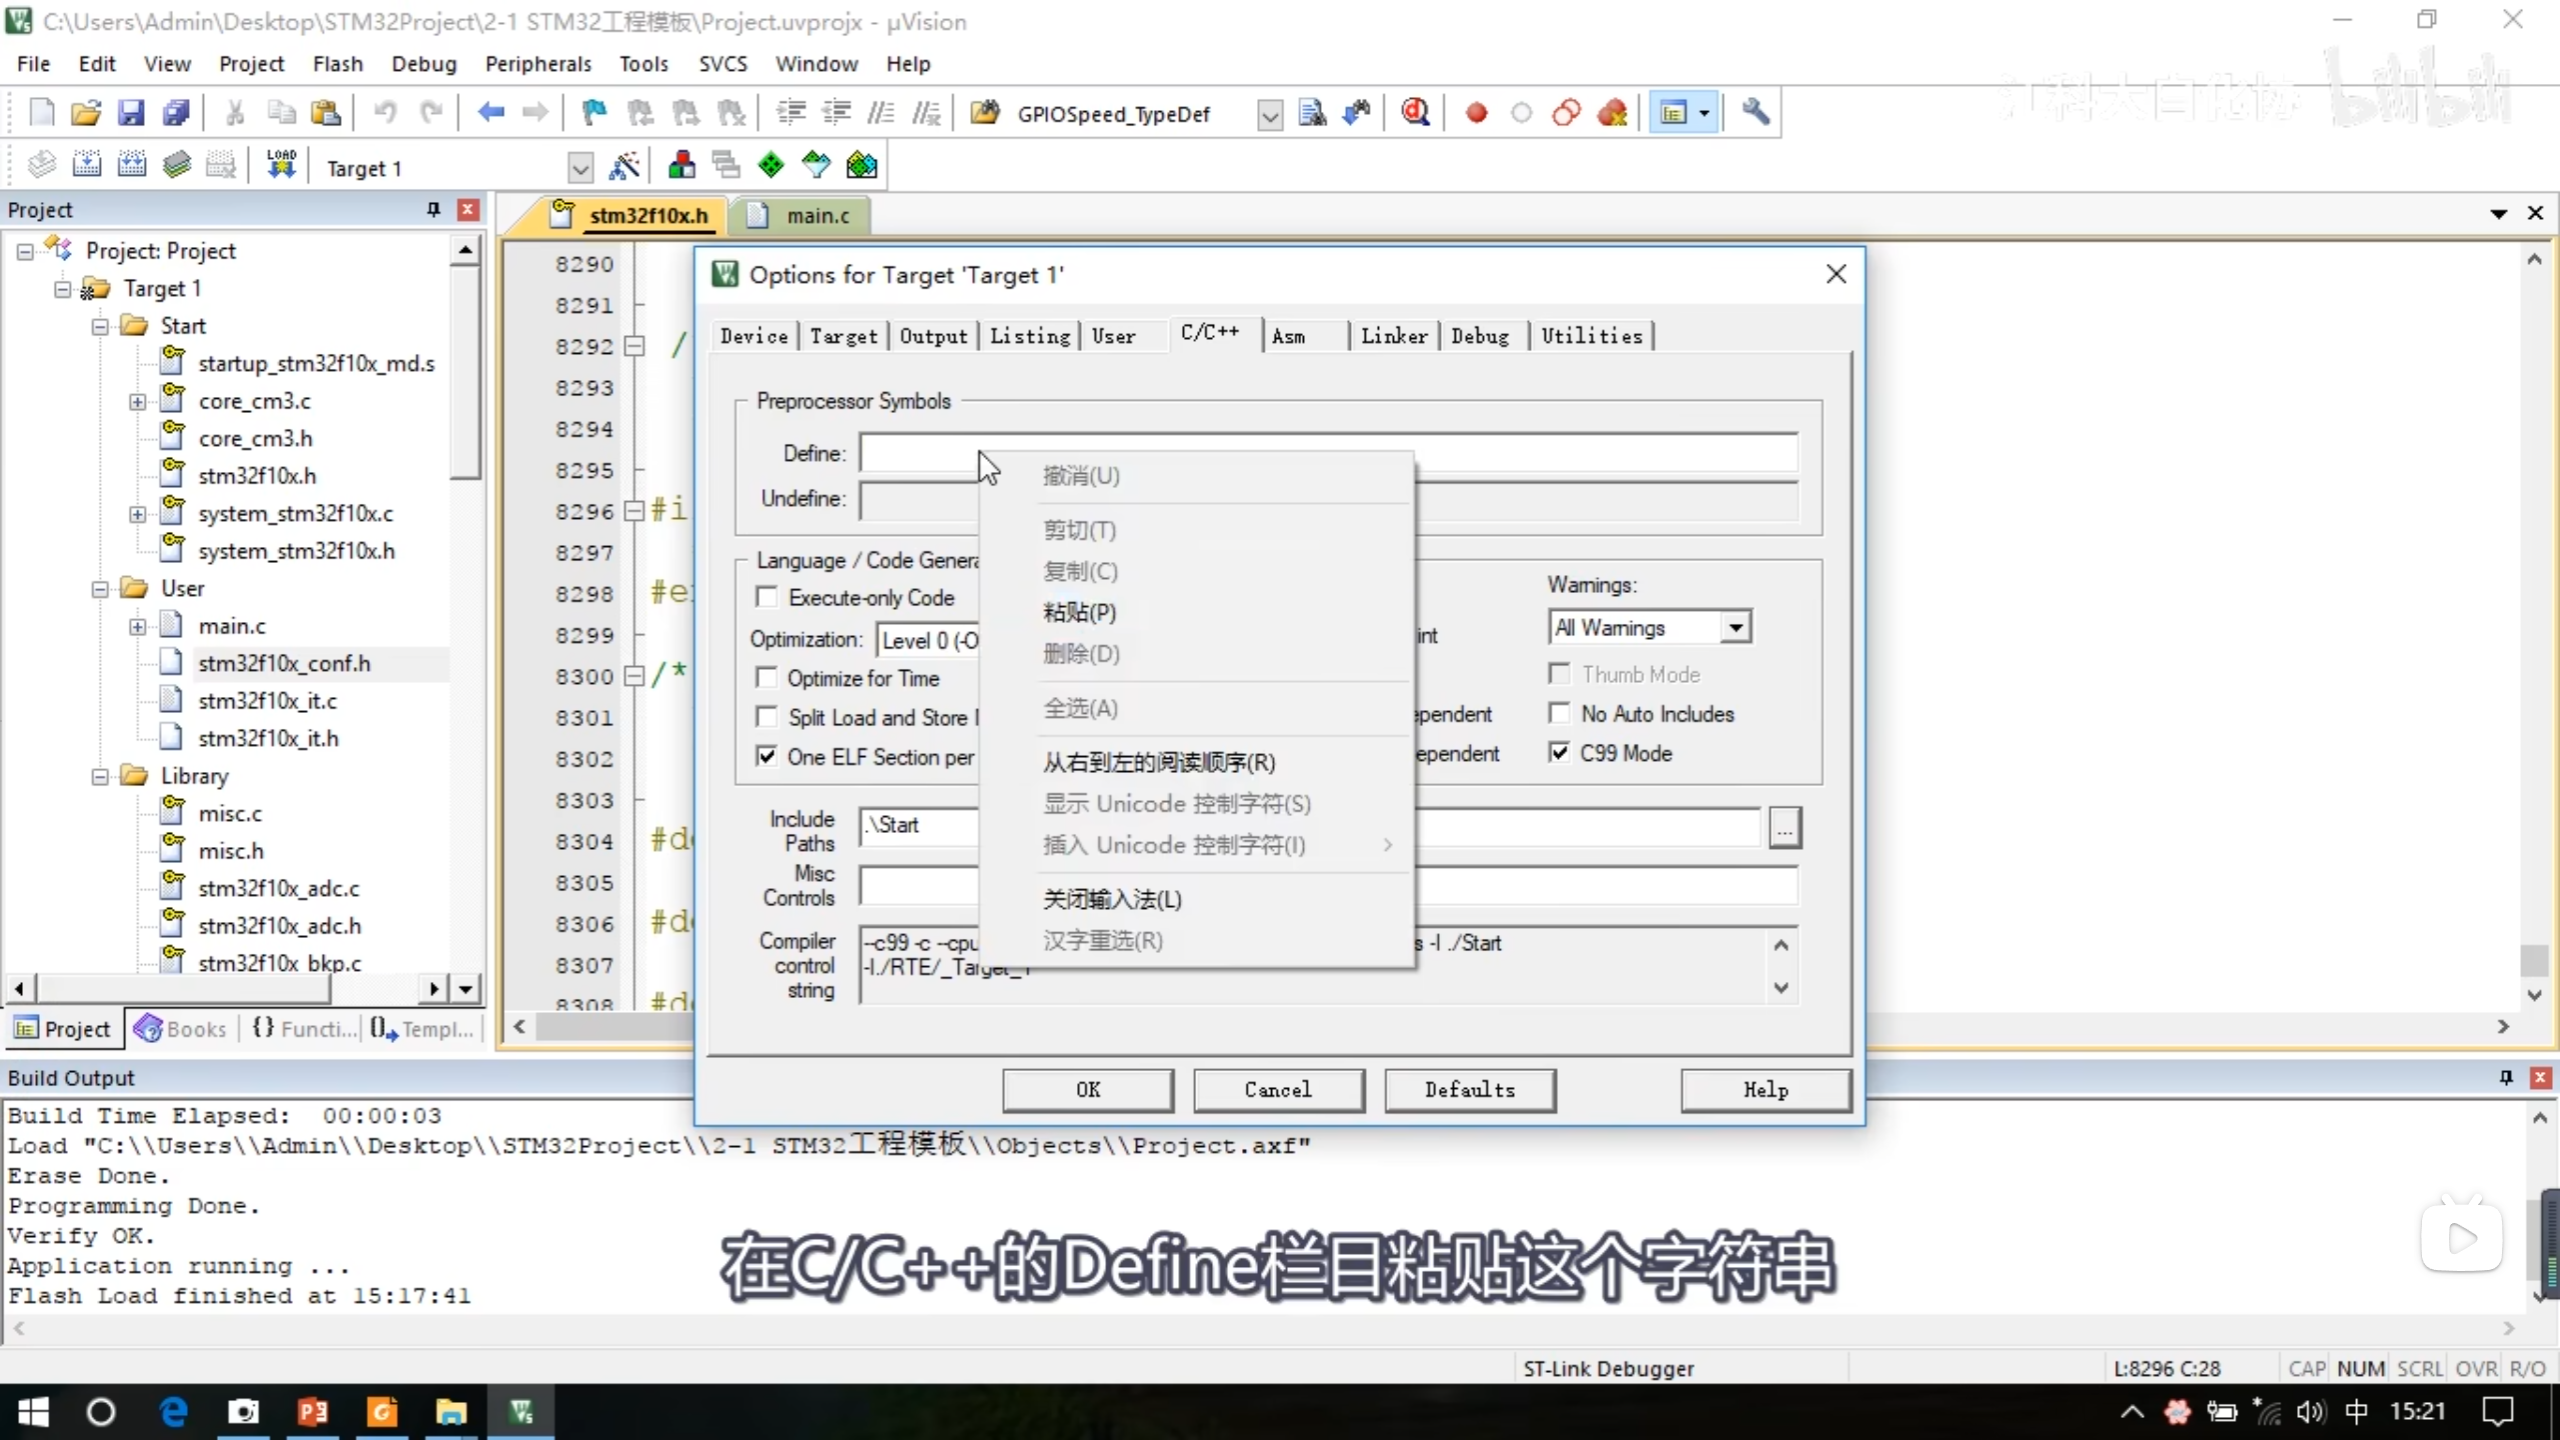The image size is (2560, 1440).
Task: Collapse the Library folder in project tree
Action: [x=100, y=777]
